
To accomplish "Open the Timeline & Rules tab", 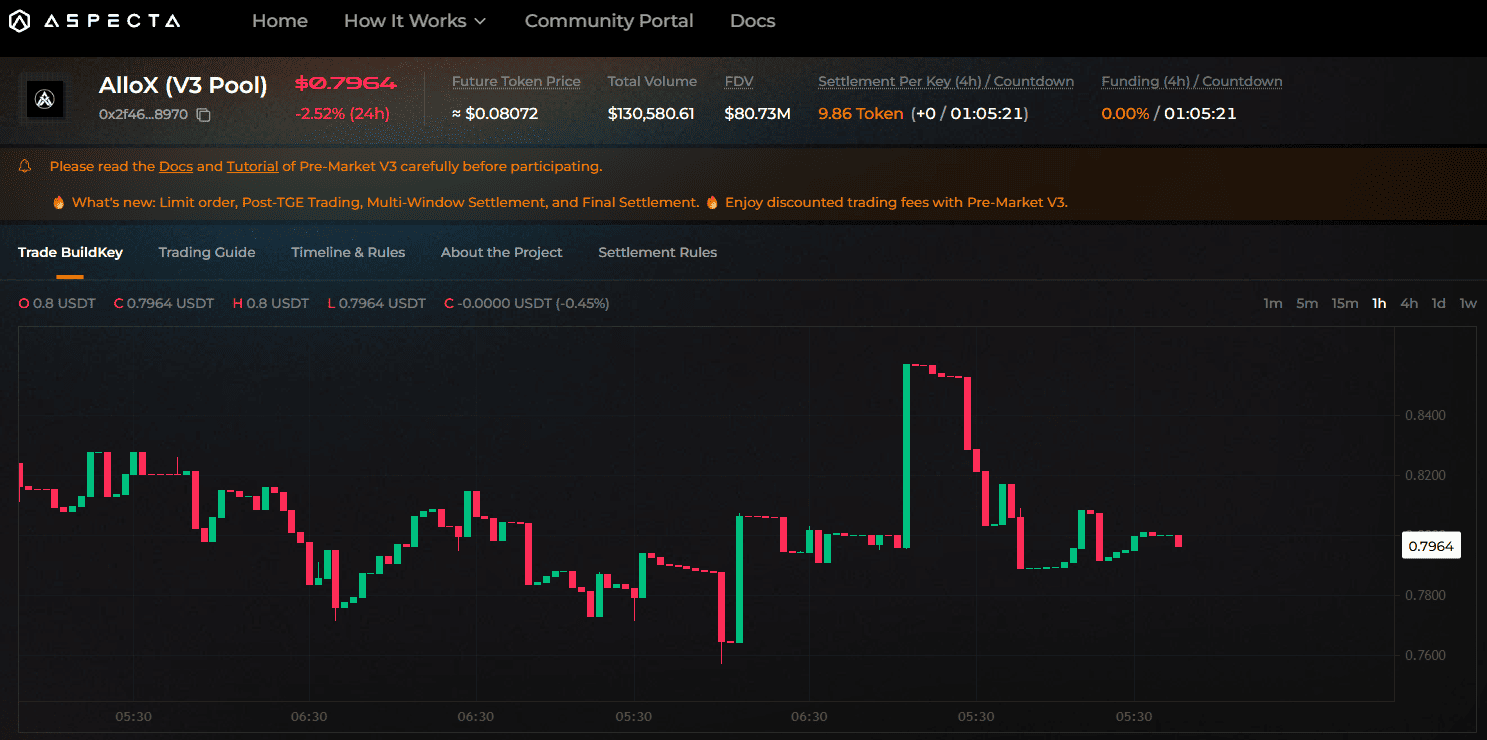I will (348, 252).
